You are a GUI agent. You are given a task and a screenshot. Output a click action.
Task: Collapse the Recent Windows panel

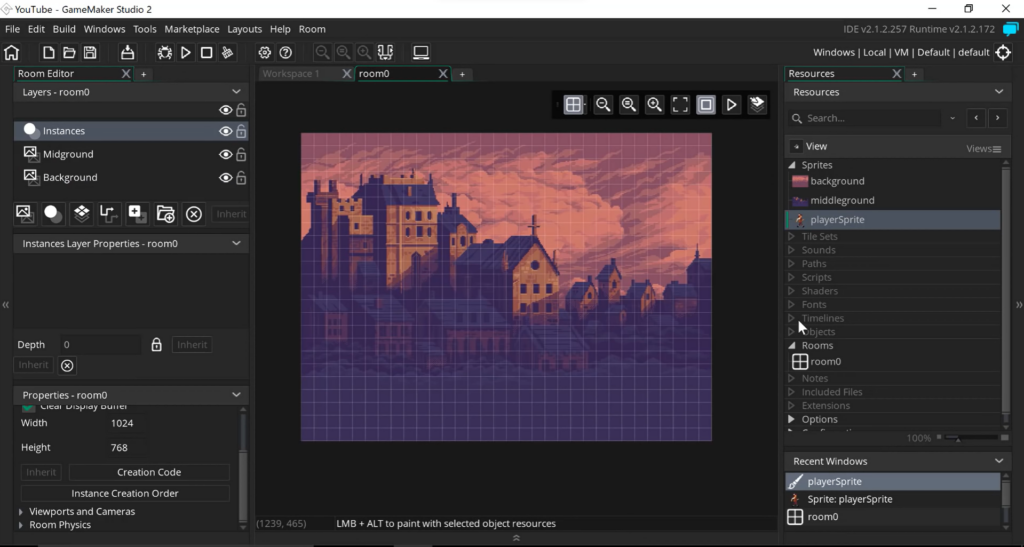click(x=999, y=461)
